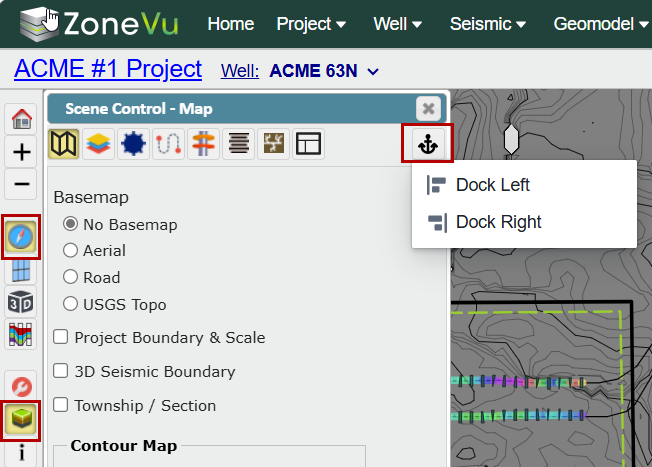The width and height of the screenshot is (652, 467).
Task: Open the stacked layers icon in Scene Control
Action: [99, 144]
